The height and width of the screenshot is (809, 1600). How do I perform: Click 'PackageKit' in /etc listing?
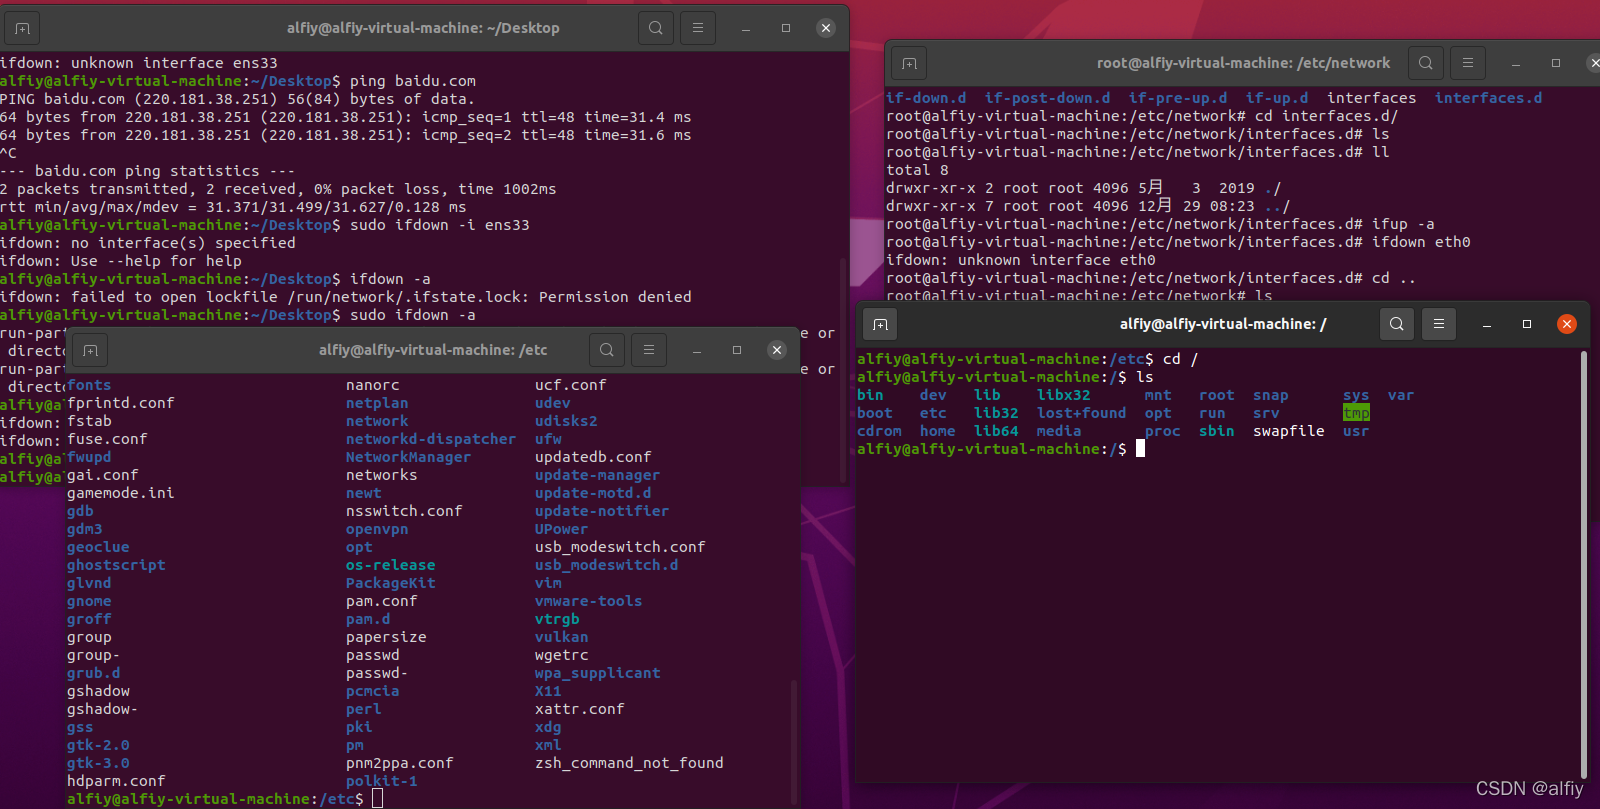click(x=390, y=583)
